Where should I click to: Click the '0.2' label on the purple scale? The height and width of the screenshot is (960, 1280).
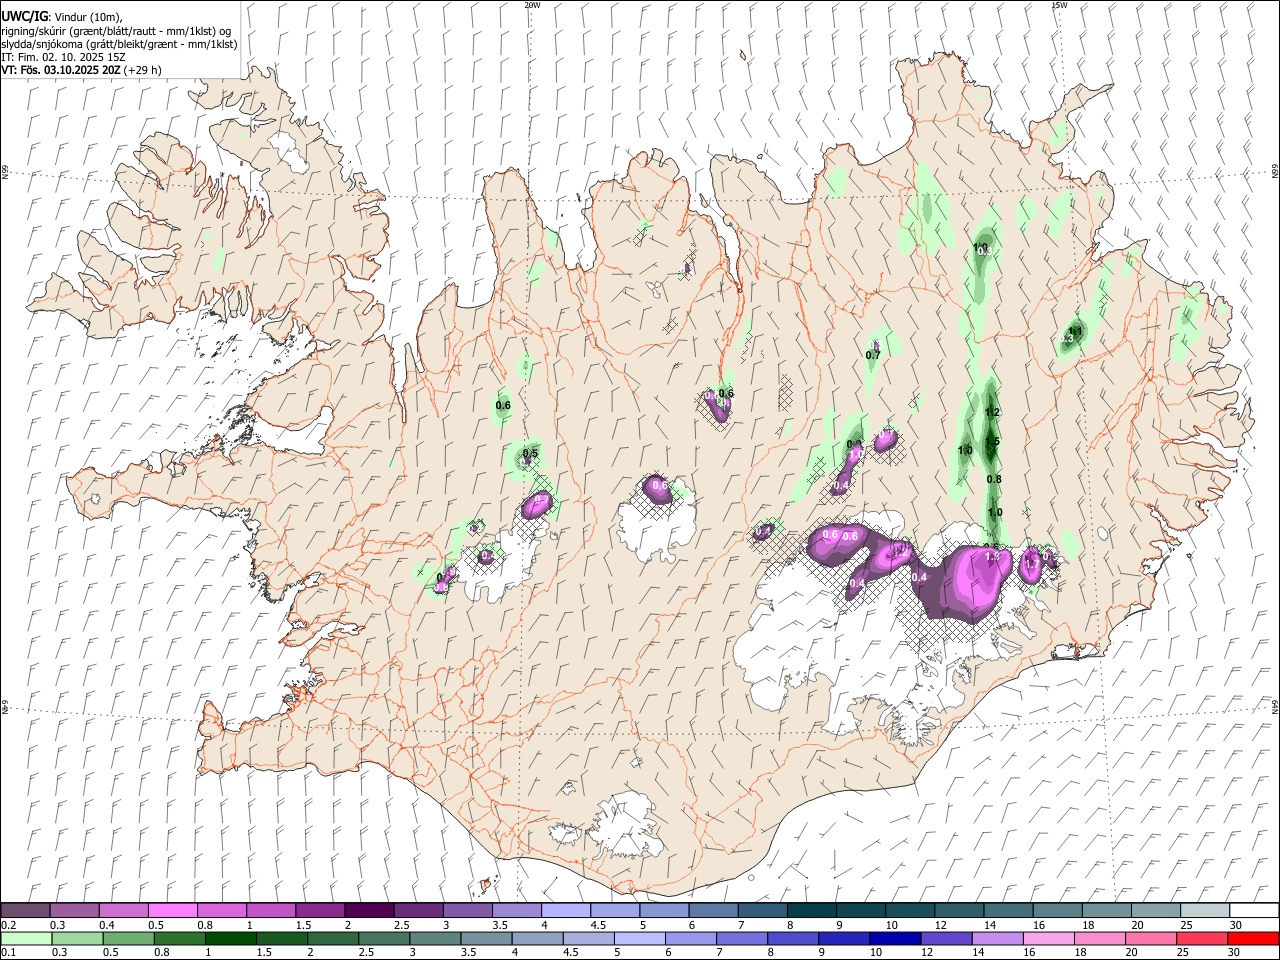pyautogui.click(x=8, y=925)
